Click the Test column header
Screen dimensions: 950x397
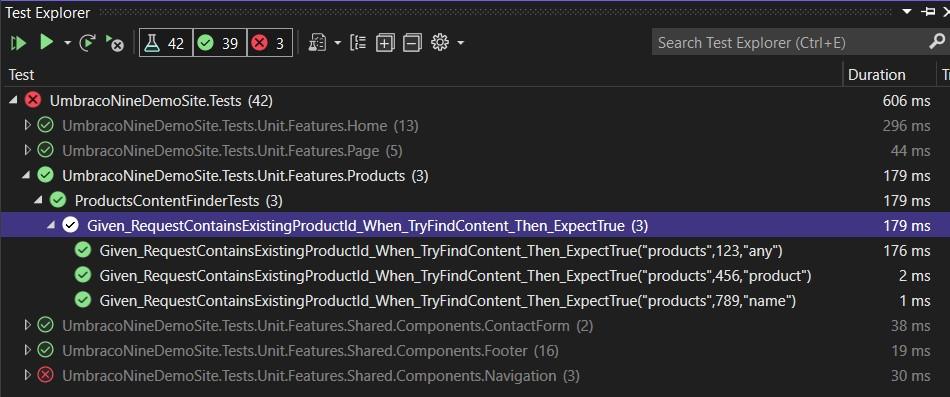point(21,75)
